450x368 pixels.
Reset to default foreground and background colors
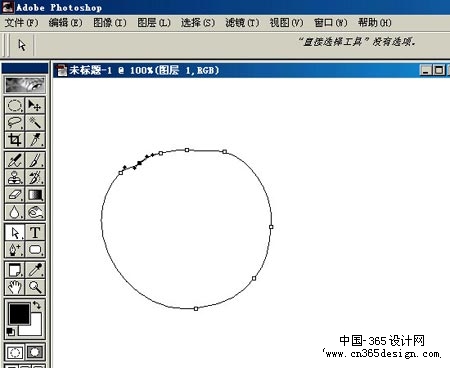pos(10,332)
